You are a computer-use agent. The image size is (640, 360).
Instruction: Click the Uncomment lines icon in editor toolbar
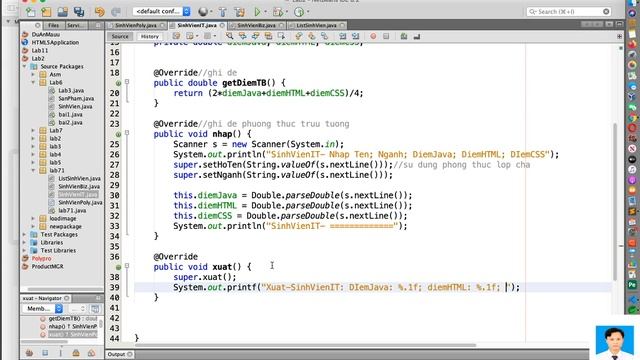[x=417, y=36]
